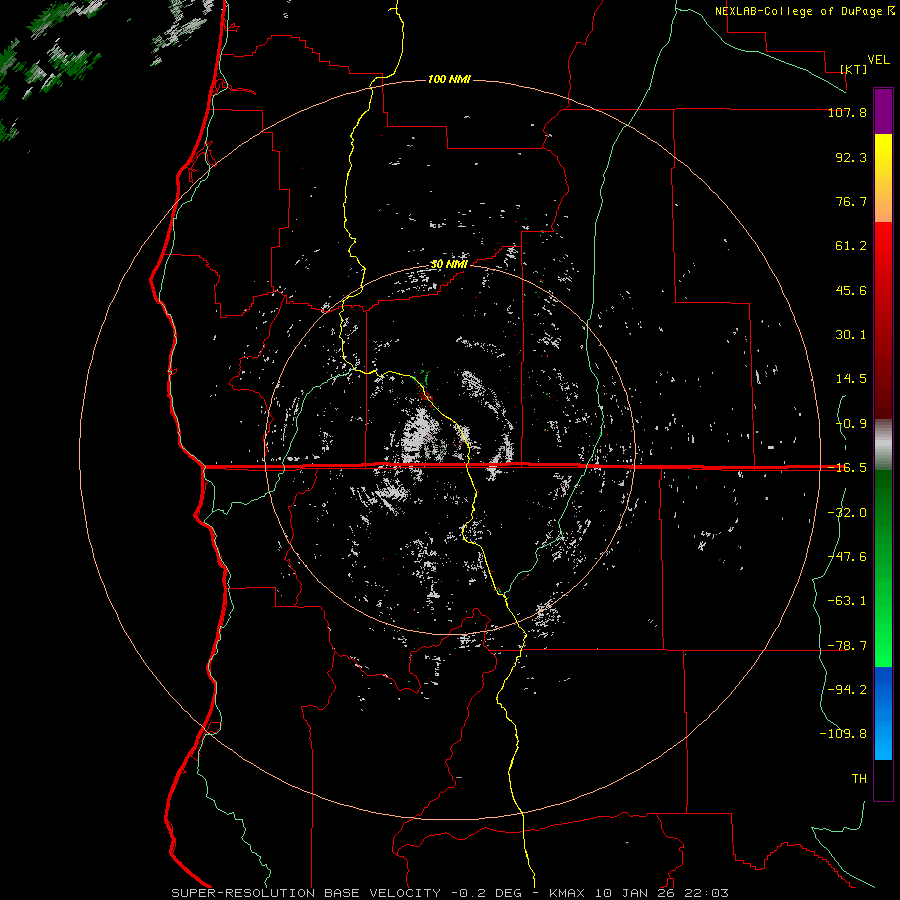
Task: Click the VEL legend title
Action: tap(878, 59)
